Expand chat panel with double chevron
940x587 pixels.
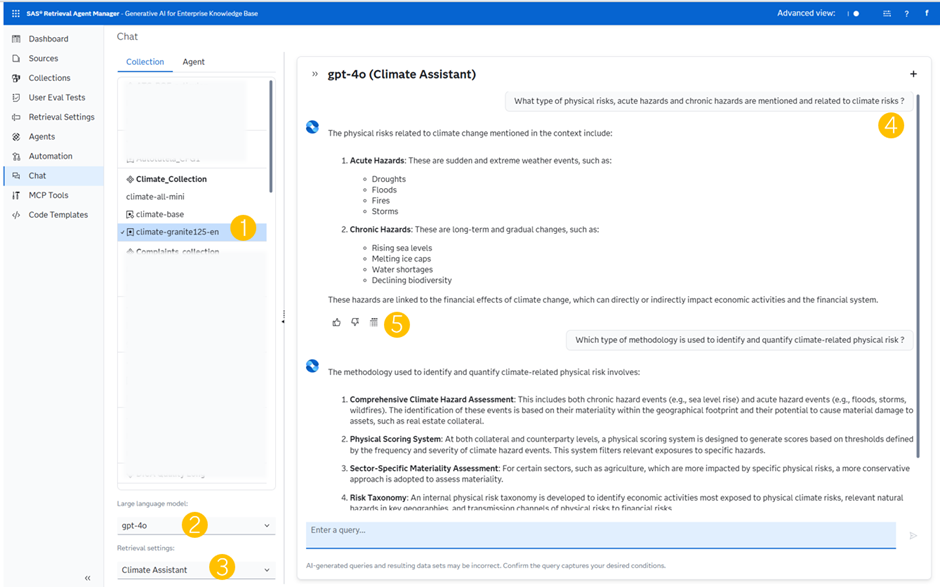point(315,74)
